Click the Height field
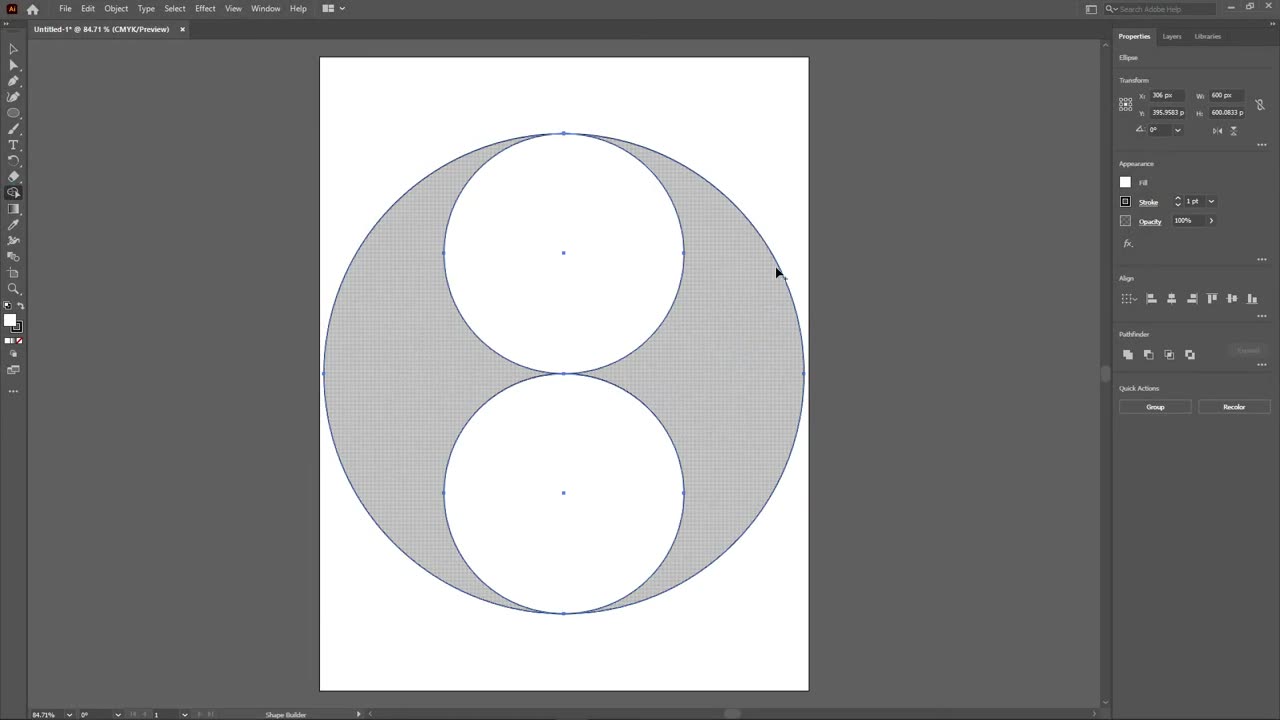The height and width of the screenshot is (720, 1280). point(1226,112)
